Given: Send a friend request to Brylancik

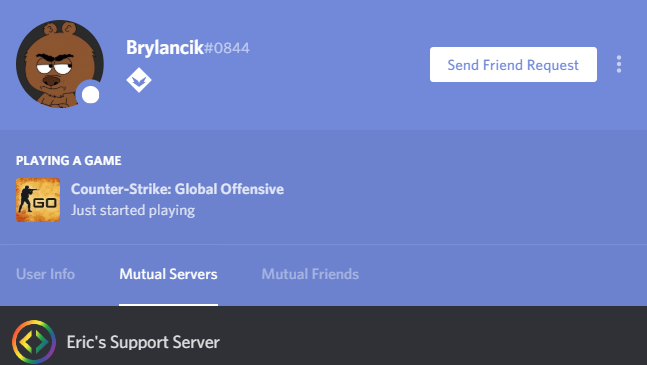Looking at the screenshot, I should pos(513,64).
